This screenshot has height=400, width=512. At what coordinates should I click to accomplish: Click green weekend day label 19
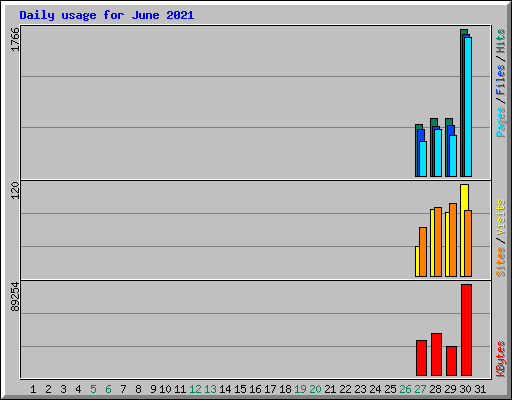pos(300,389)
